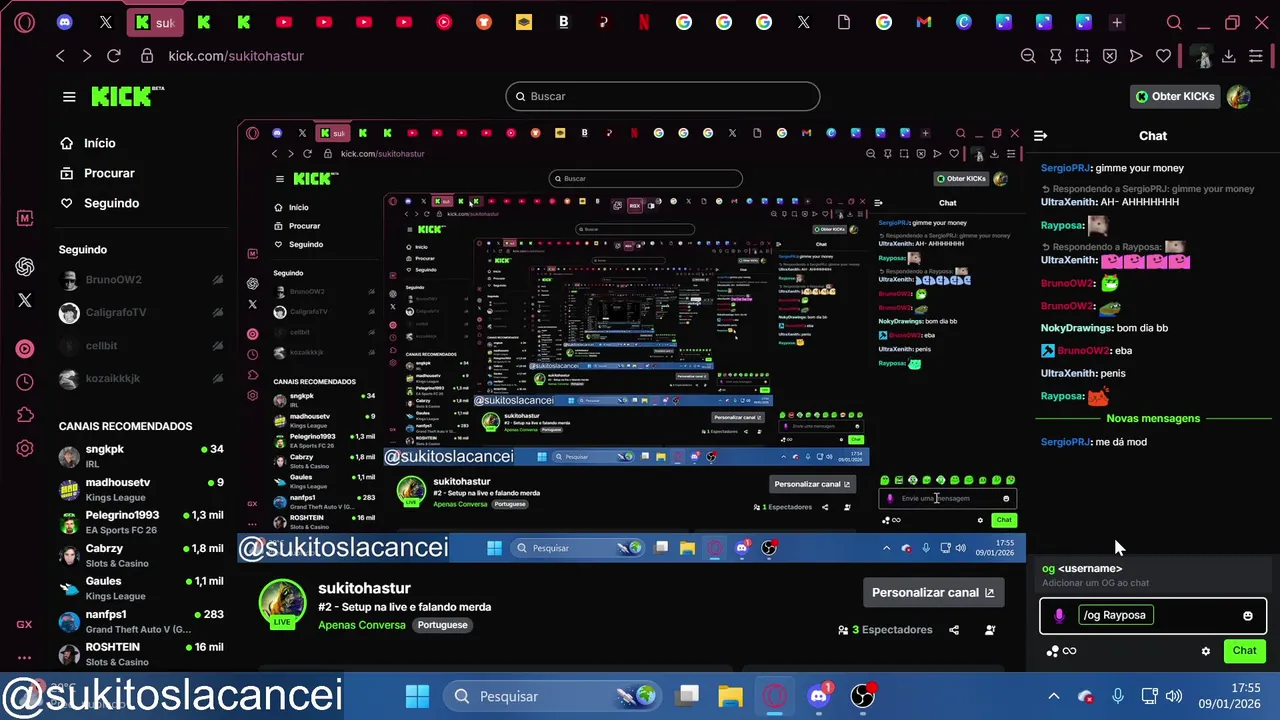Open history clock in Opera sidebar
This screenshot has width=1280, height=720.
tap(25, 382)
